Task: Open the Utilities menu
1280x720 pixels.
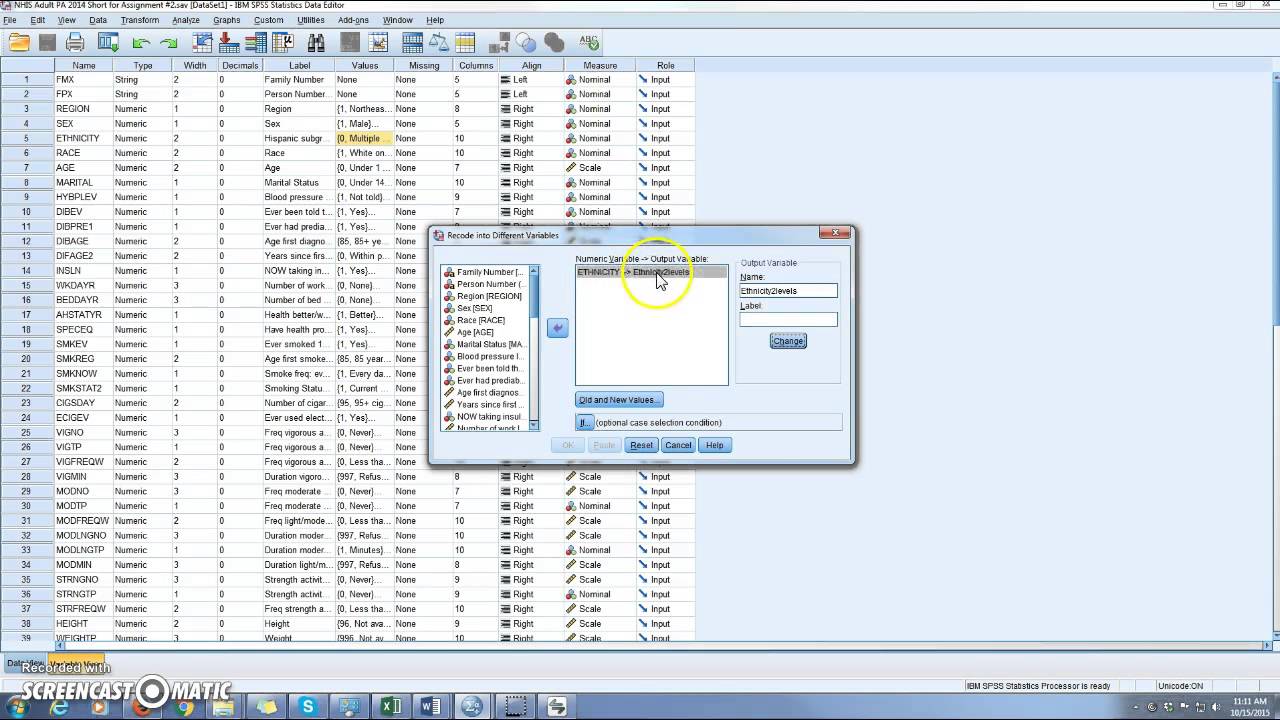Action: pos(310,20)
